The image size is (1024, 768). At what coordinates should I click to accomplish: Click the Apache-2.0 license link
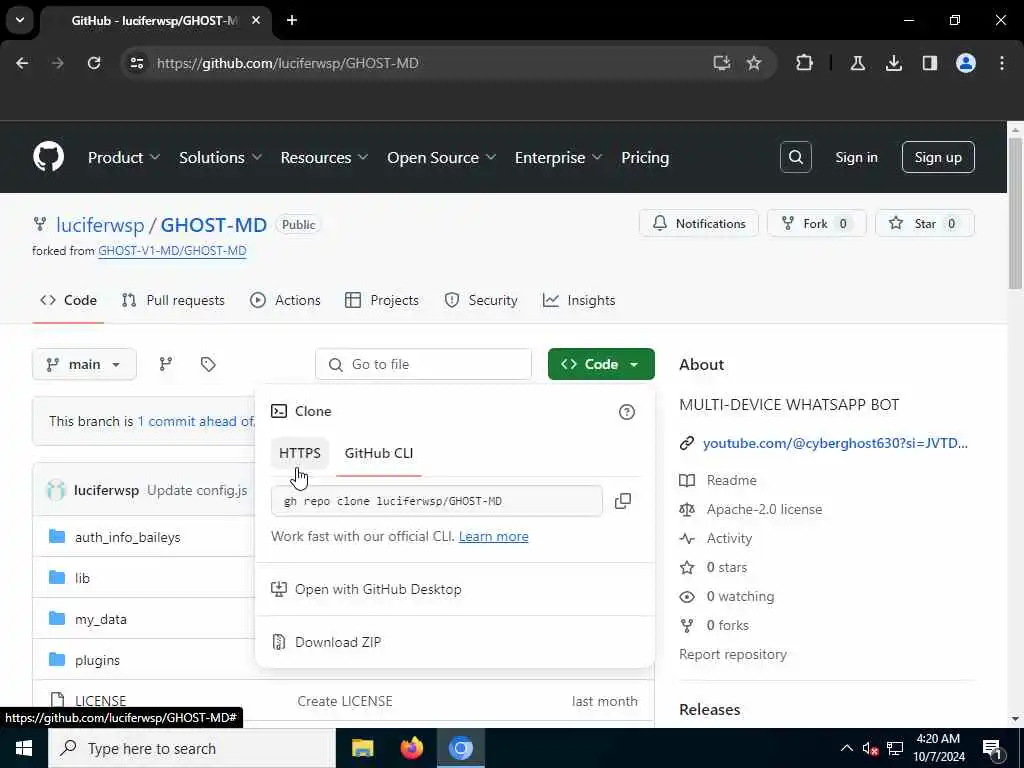click(764, 509)
